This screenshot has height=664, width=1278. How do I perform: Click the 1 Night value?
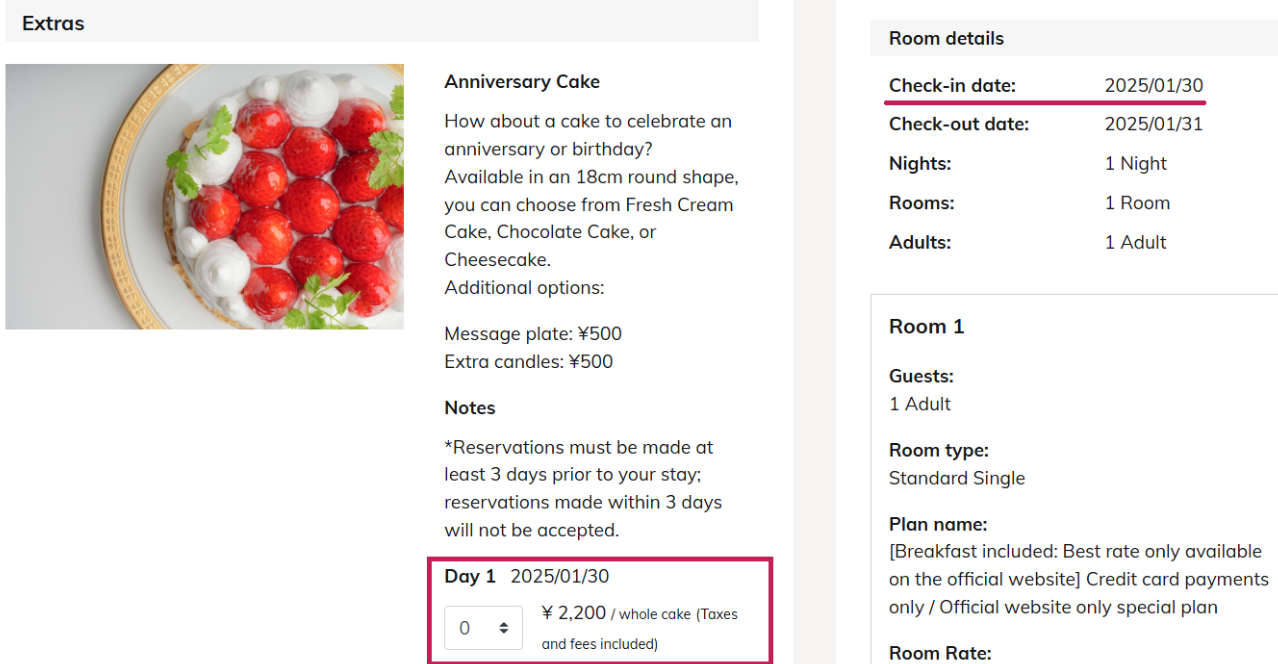pyautogui.click(x=1135, y=164)
